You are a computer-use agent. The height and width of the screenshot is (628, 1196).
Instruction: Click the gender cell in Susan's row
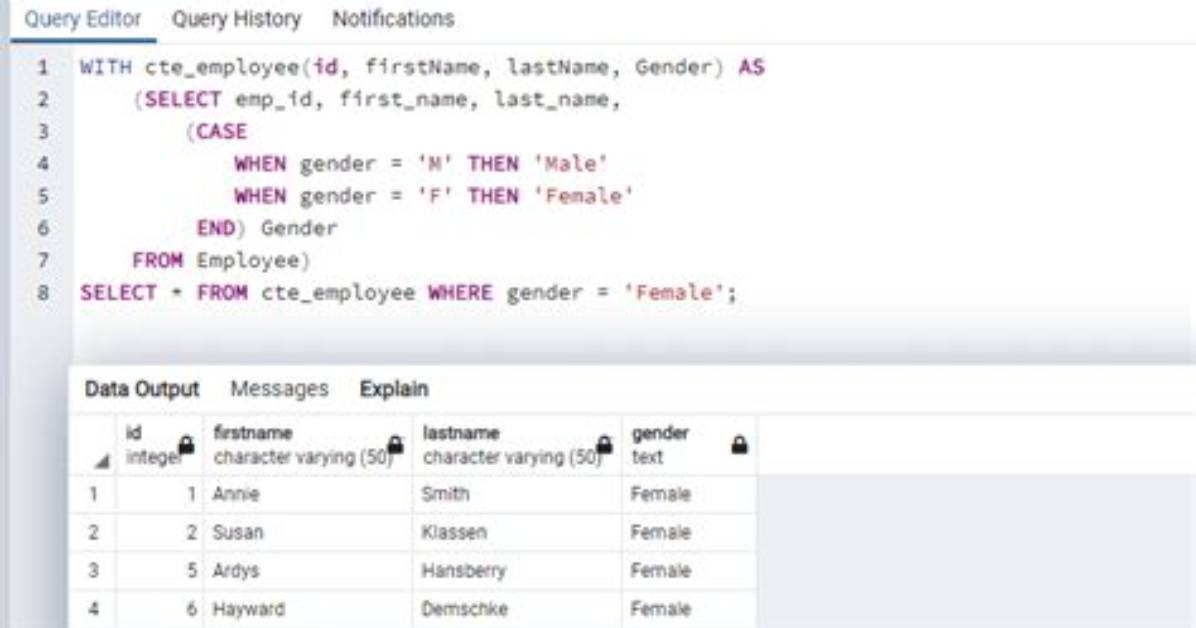690,533
